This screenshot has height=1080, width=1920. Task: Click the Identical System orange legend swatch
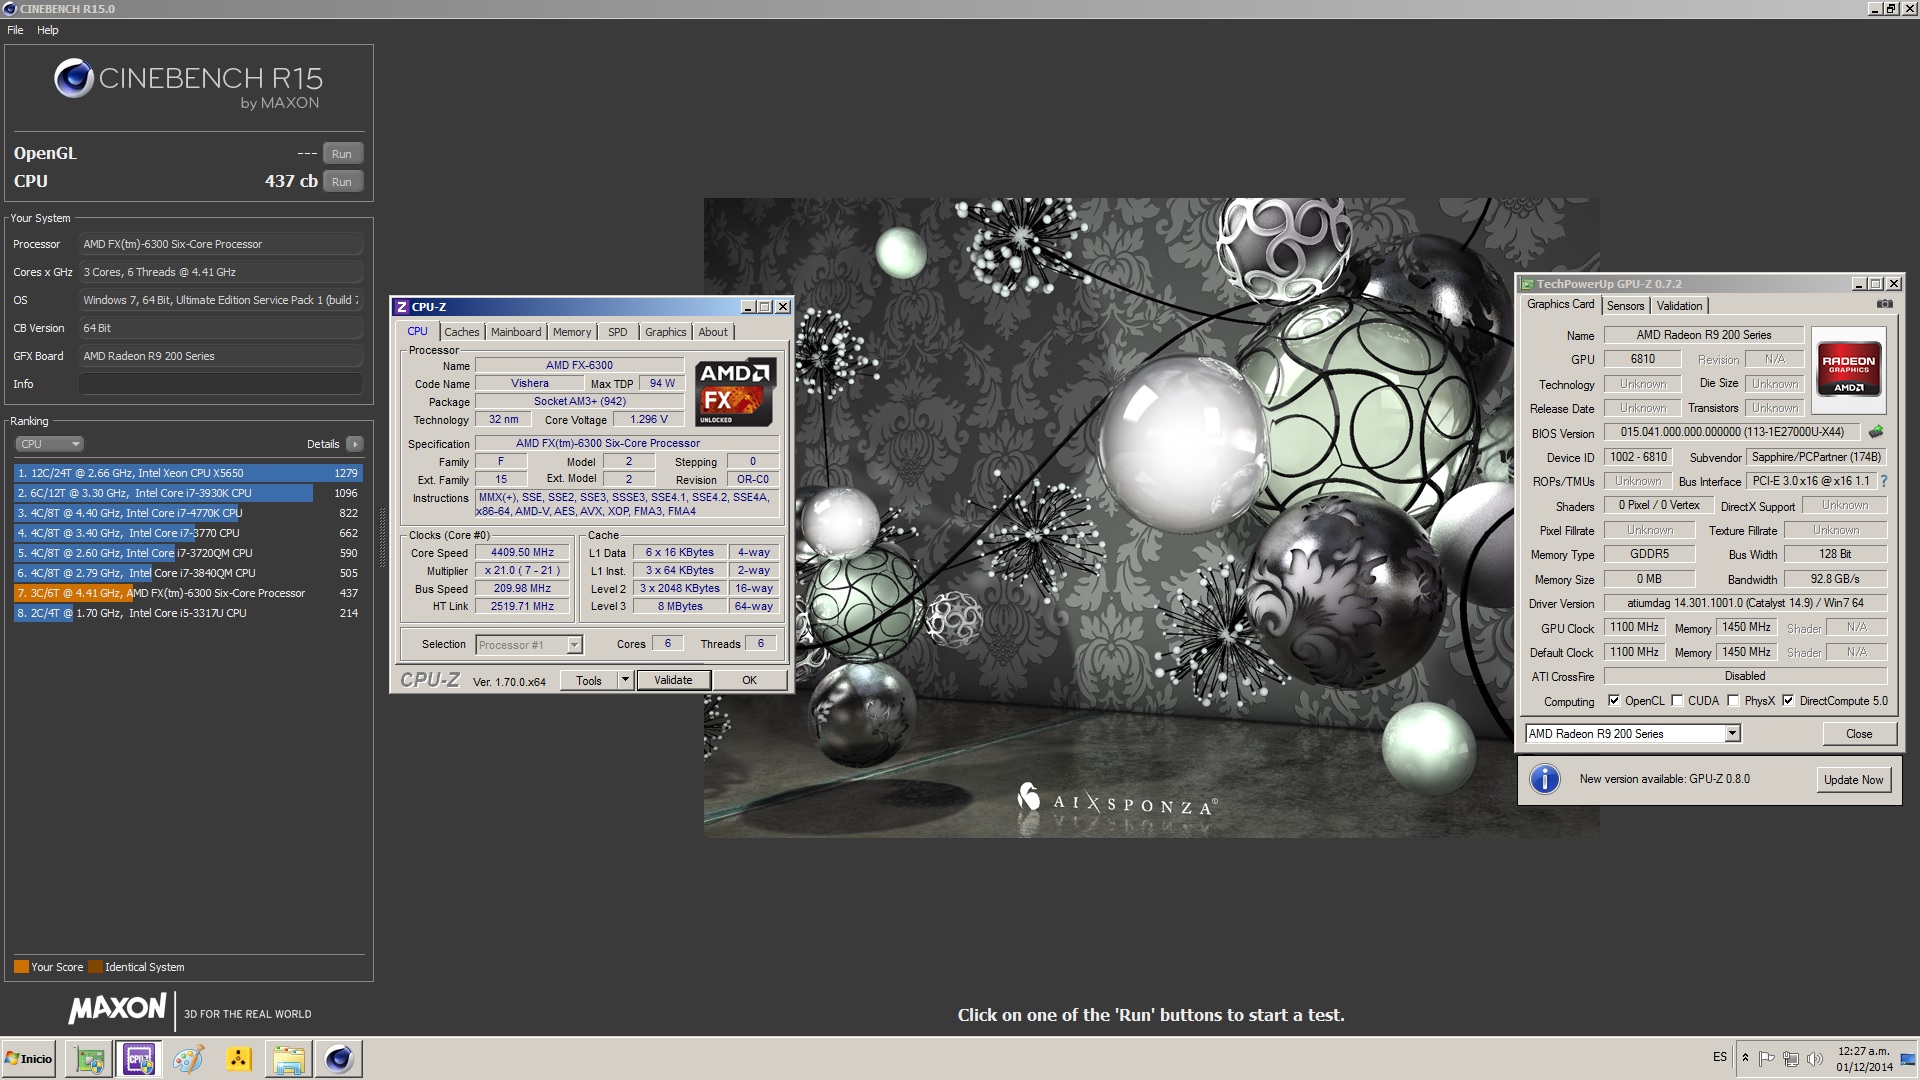(x=95, y=967)
